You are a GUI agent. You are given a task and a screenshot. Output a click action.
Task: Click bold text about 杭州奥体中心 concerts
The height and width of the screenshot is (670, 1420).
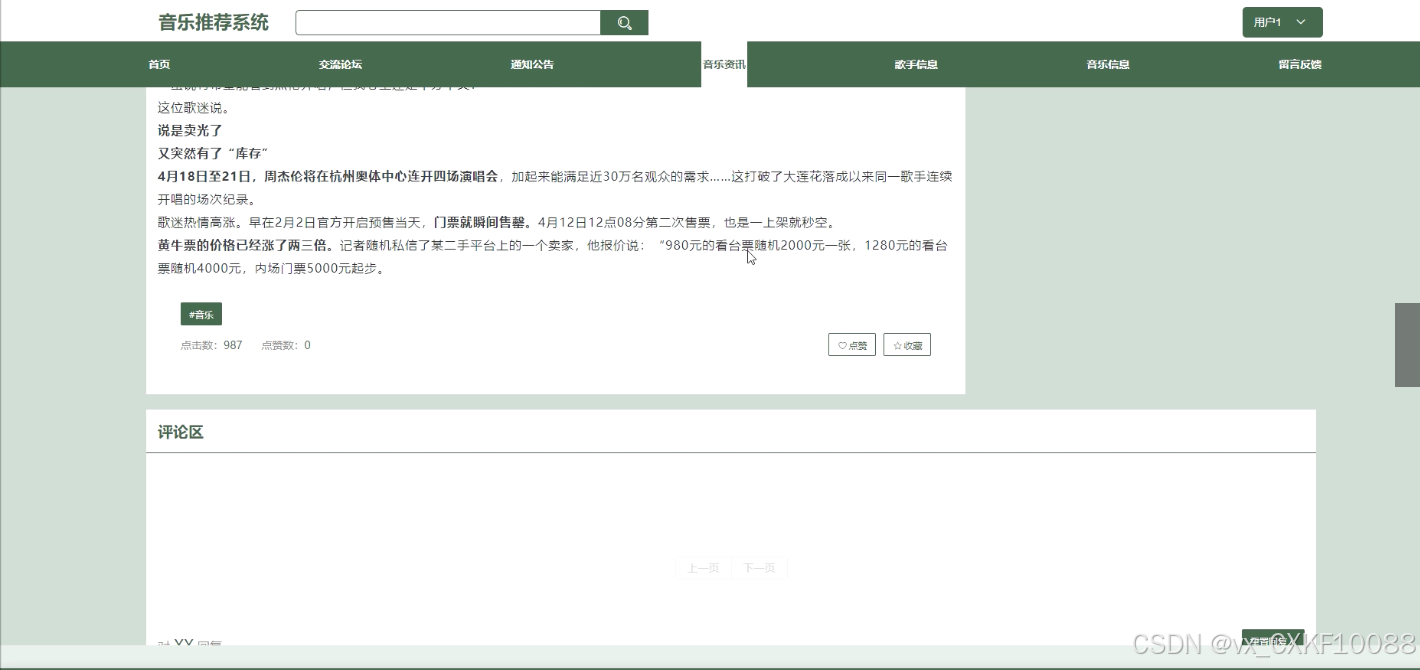328,176
